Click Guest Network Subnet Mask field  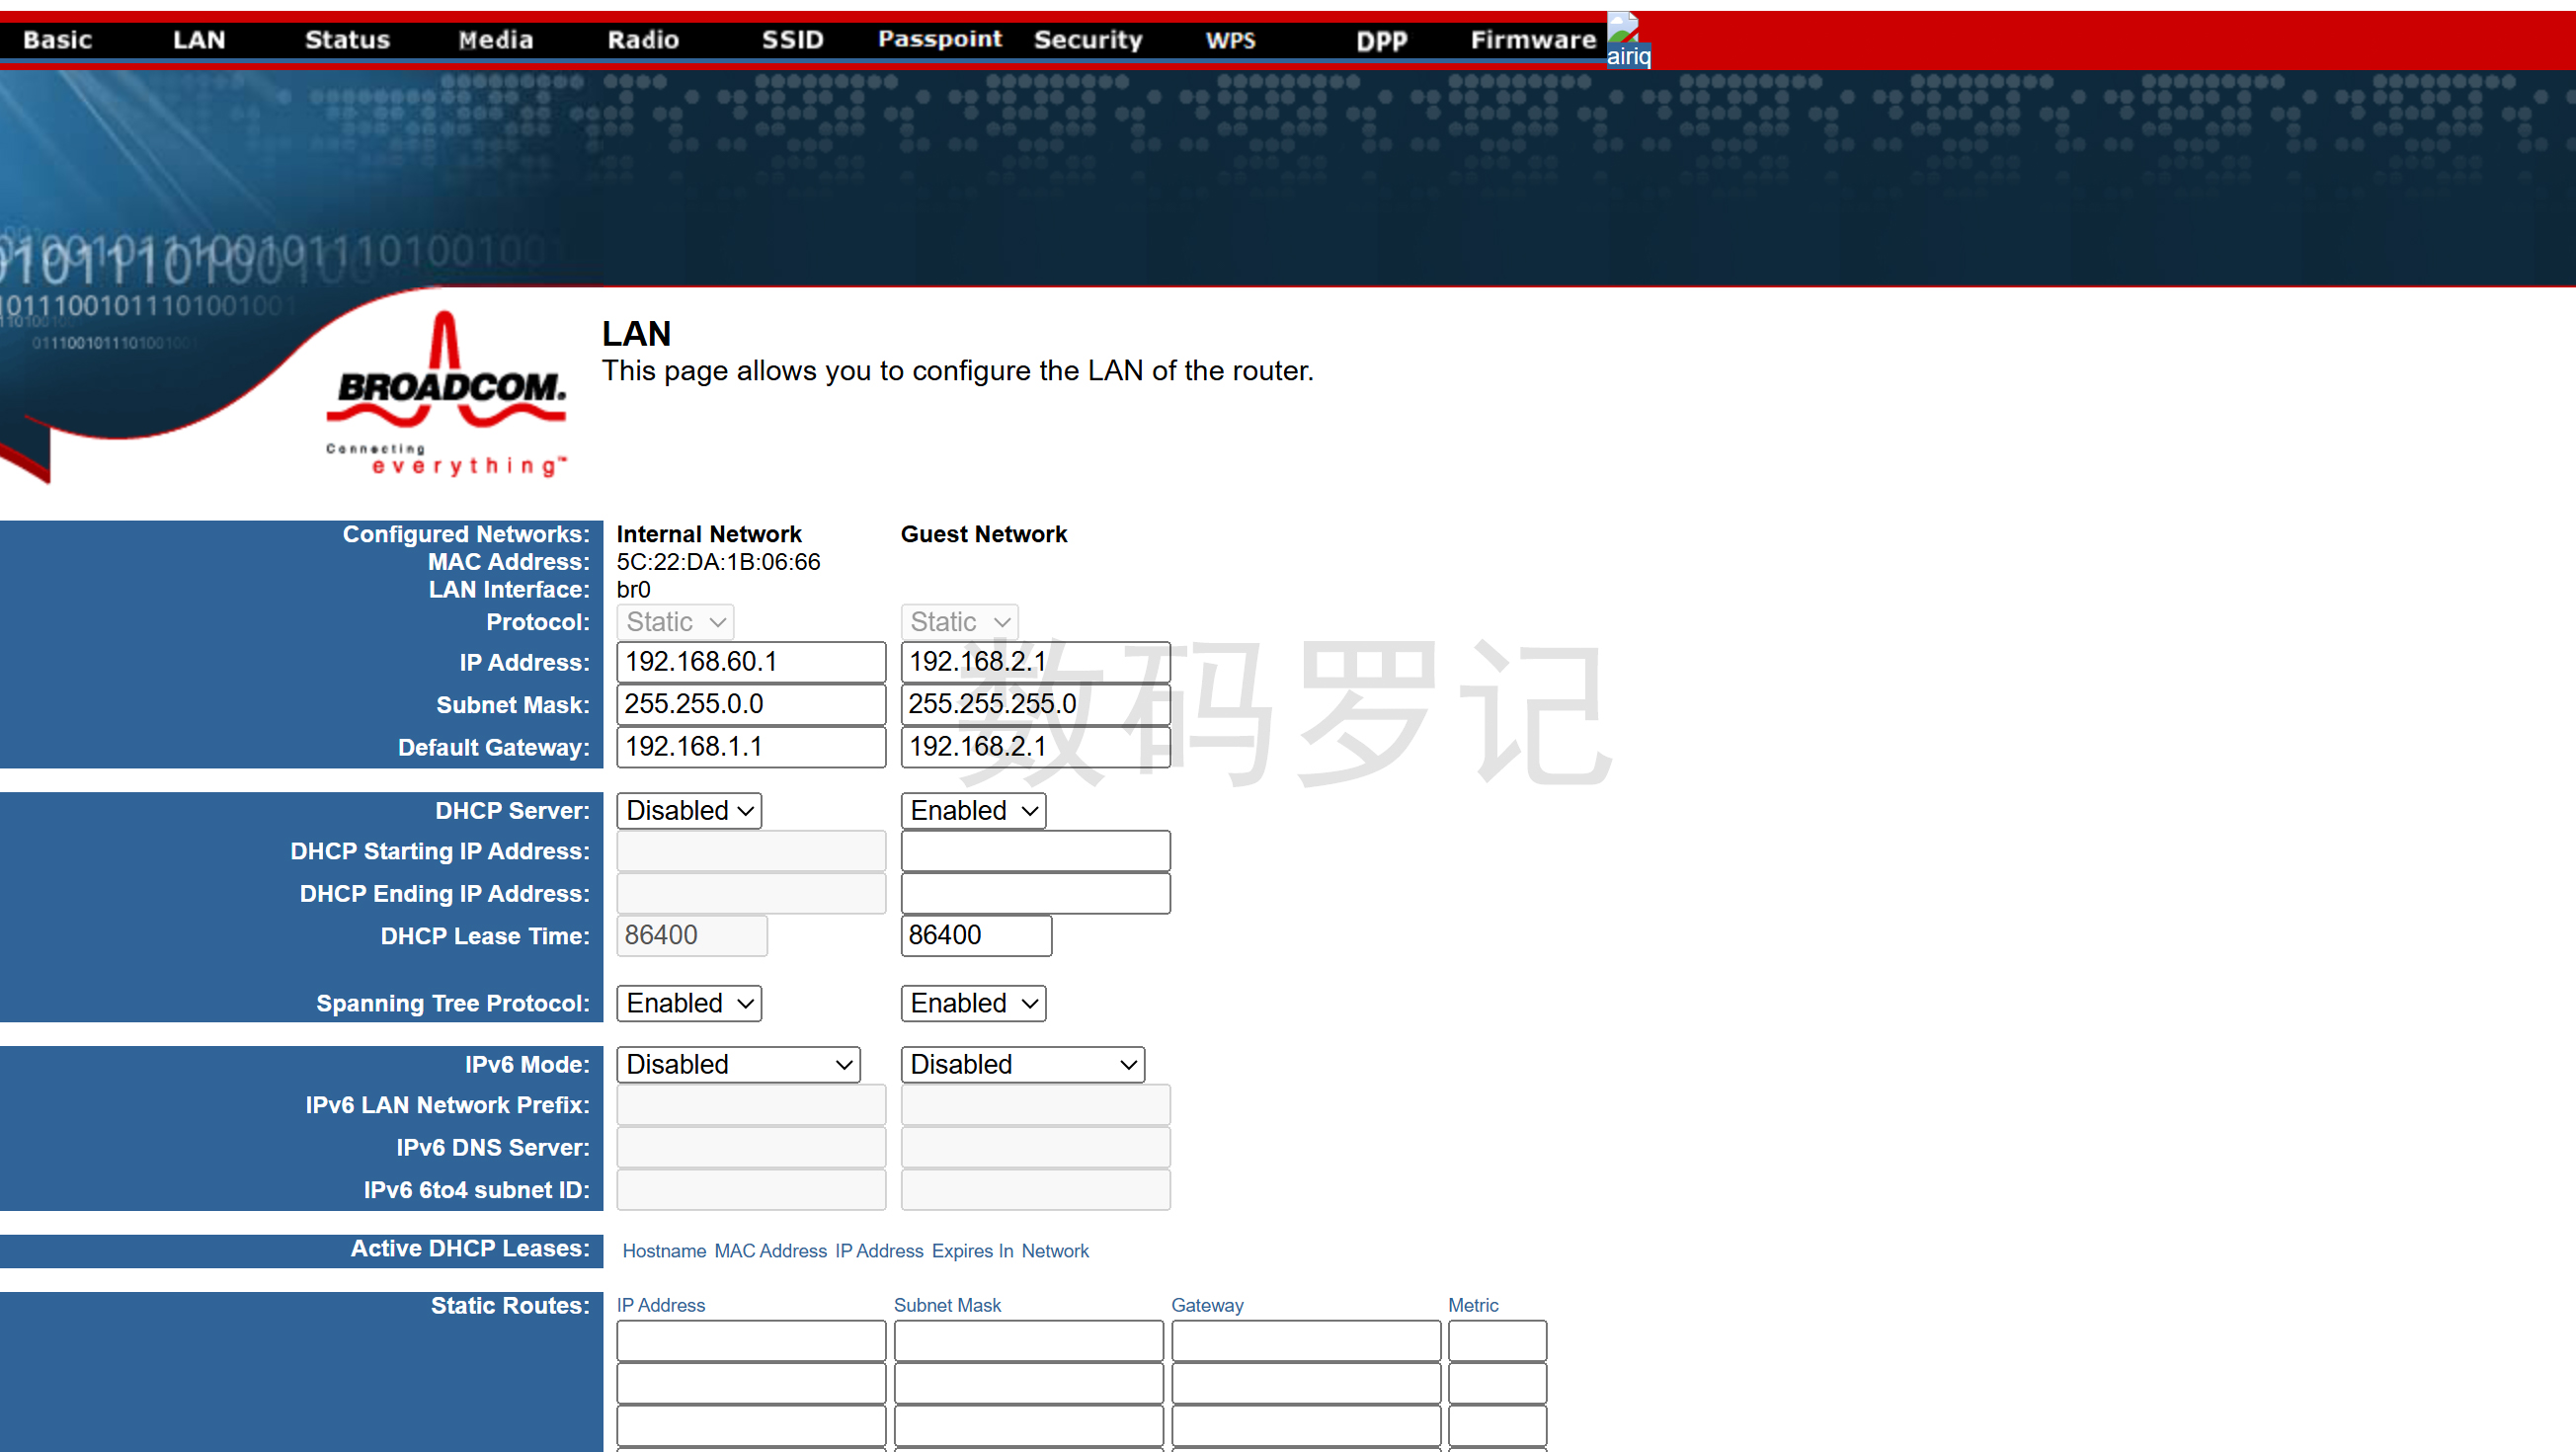(1035, 704)
